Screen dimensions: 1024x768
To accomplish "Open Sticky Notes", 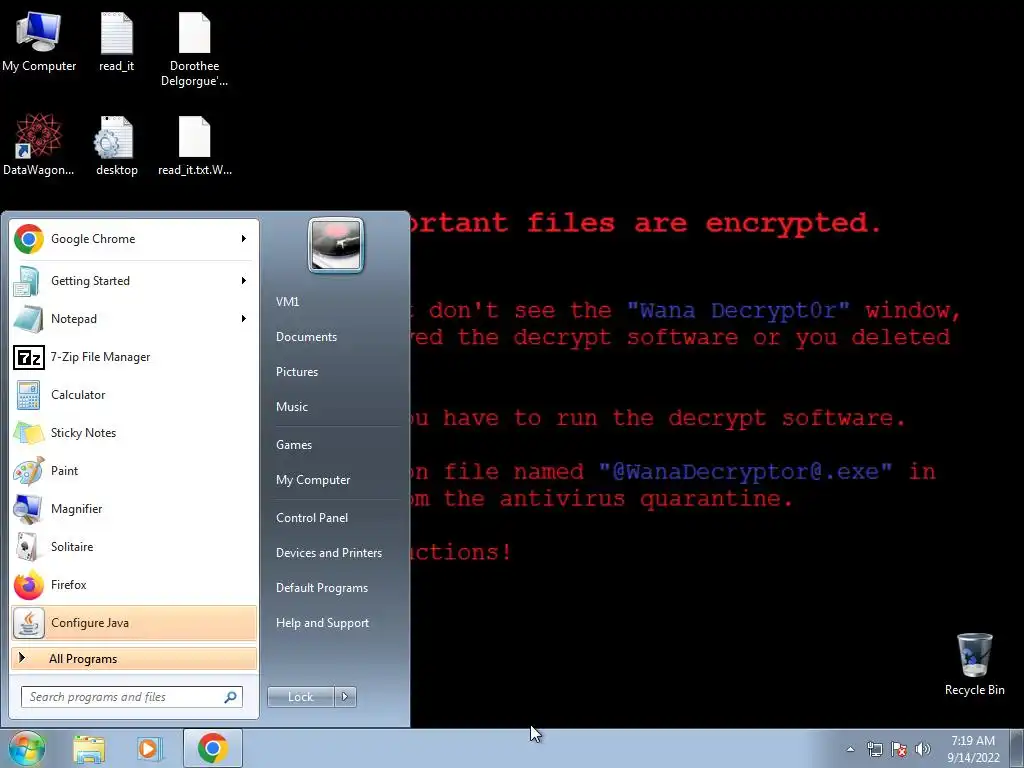I will (x=134, y=432).
